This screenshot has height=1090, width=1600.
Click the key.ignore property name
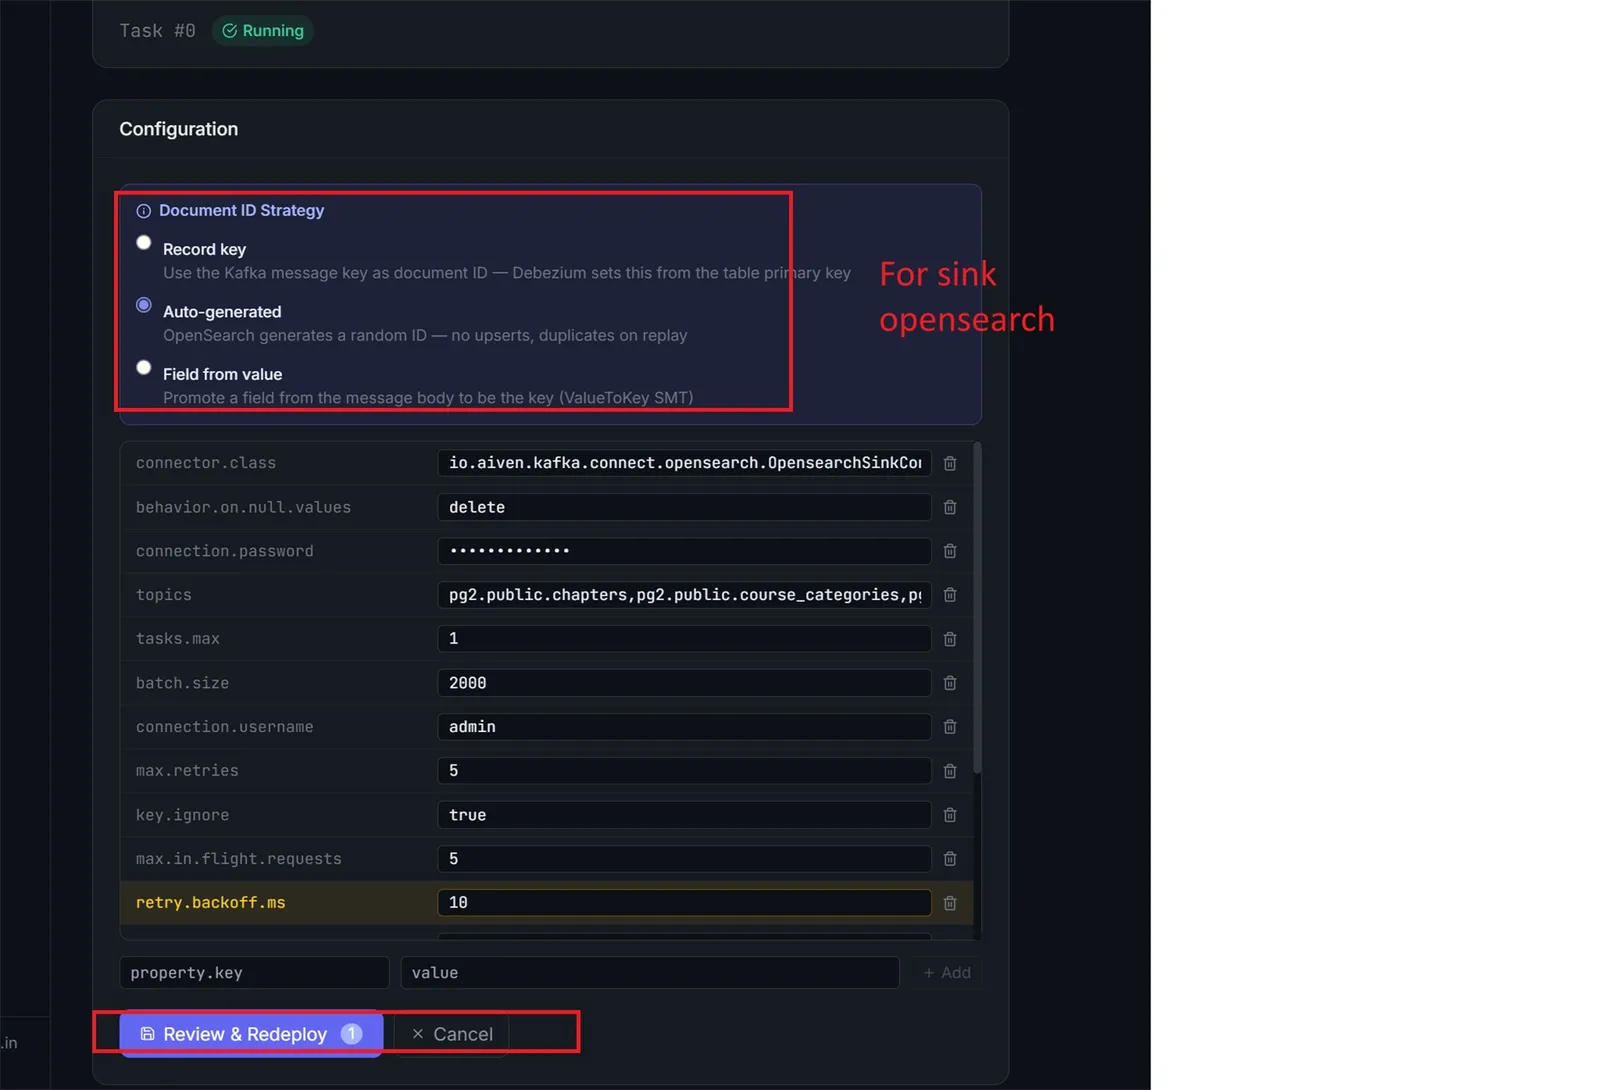click(x=182, y=815)
